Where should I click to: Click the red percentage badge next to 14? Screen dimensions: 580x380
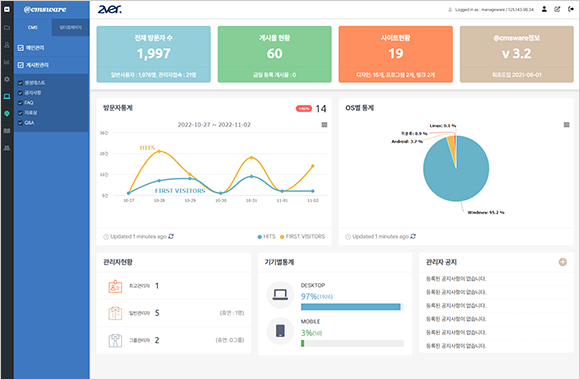(304, 108)
